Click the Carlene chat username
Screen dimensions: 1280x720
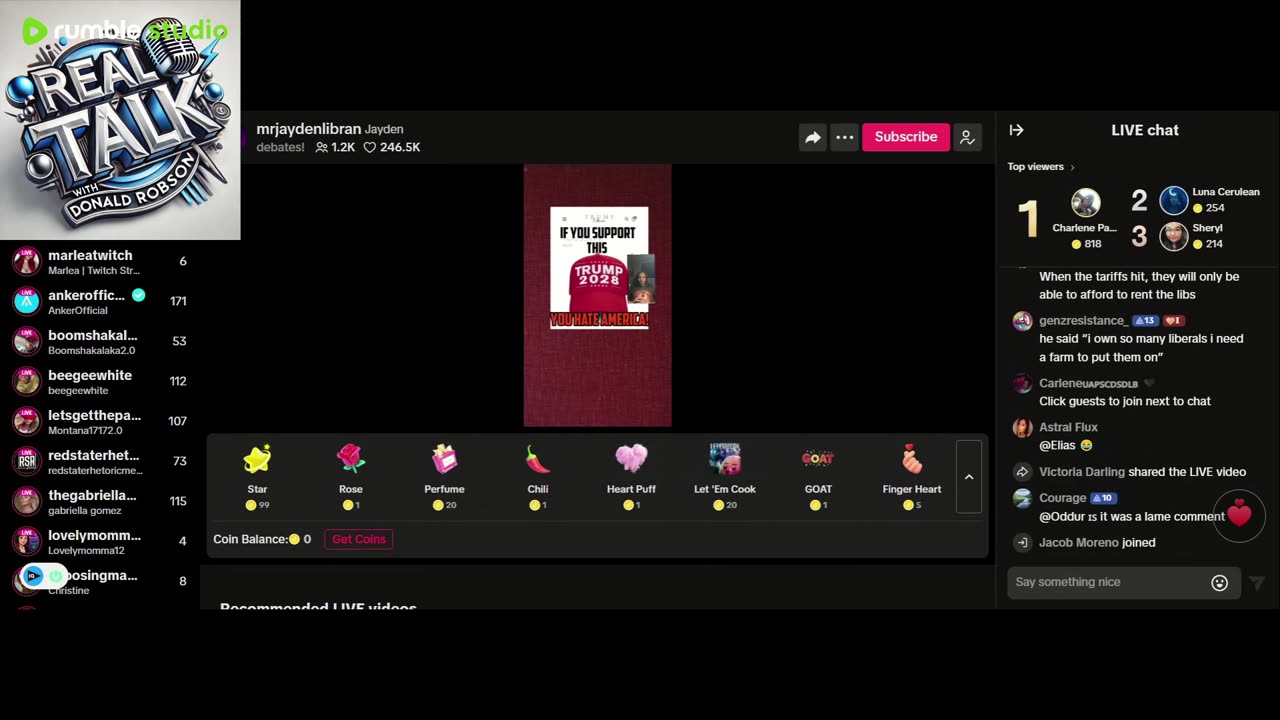[1088, 384]
